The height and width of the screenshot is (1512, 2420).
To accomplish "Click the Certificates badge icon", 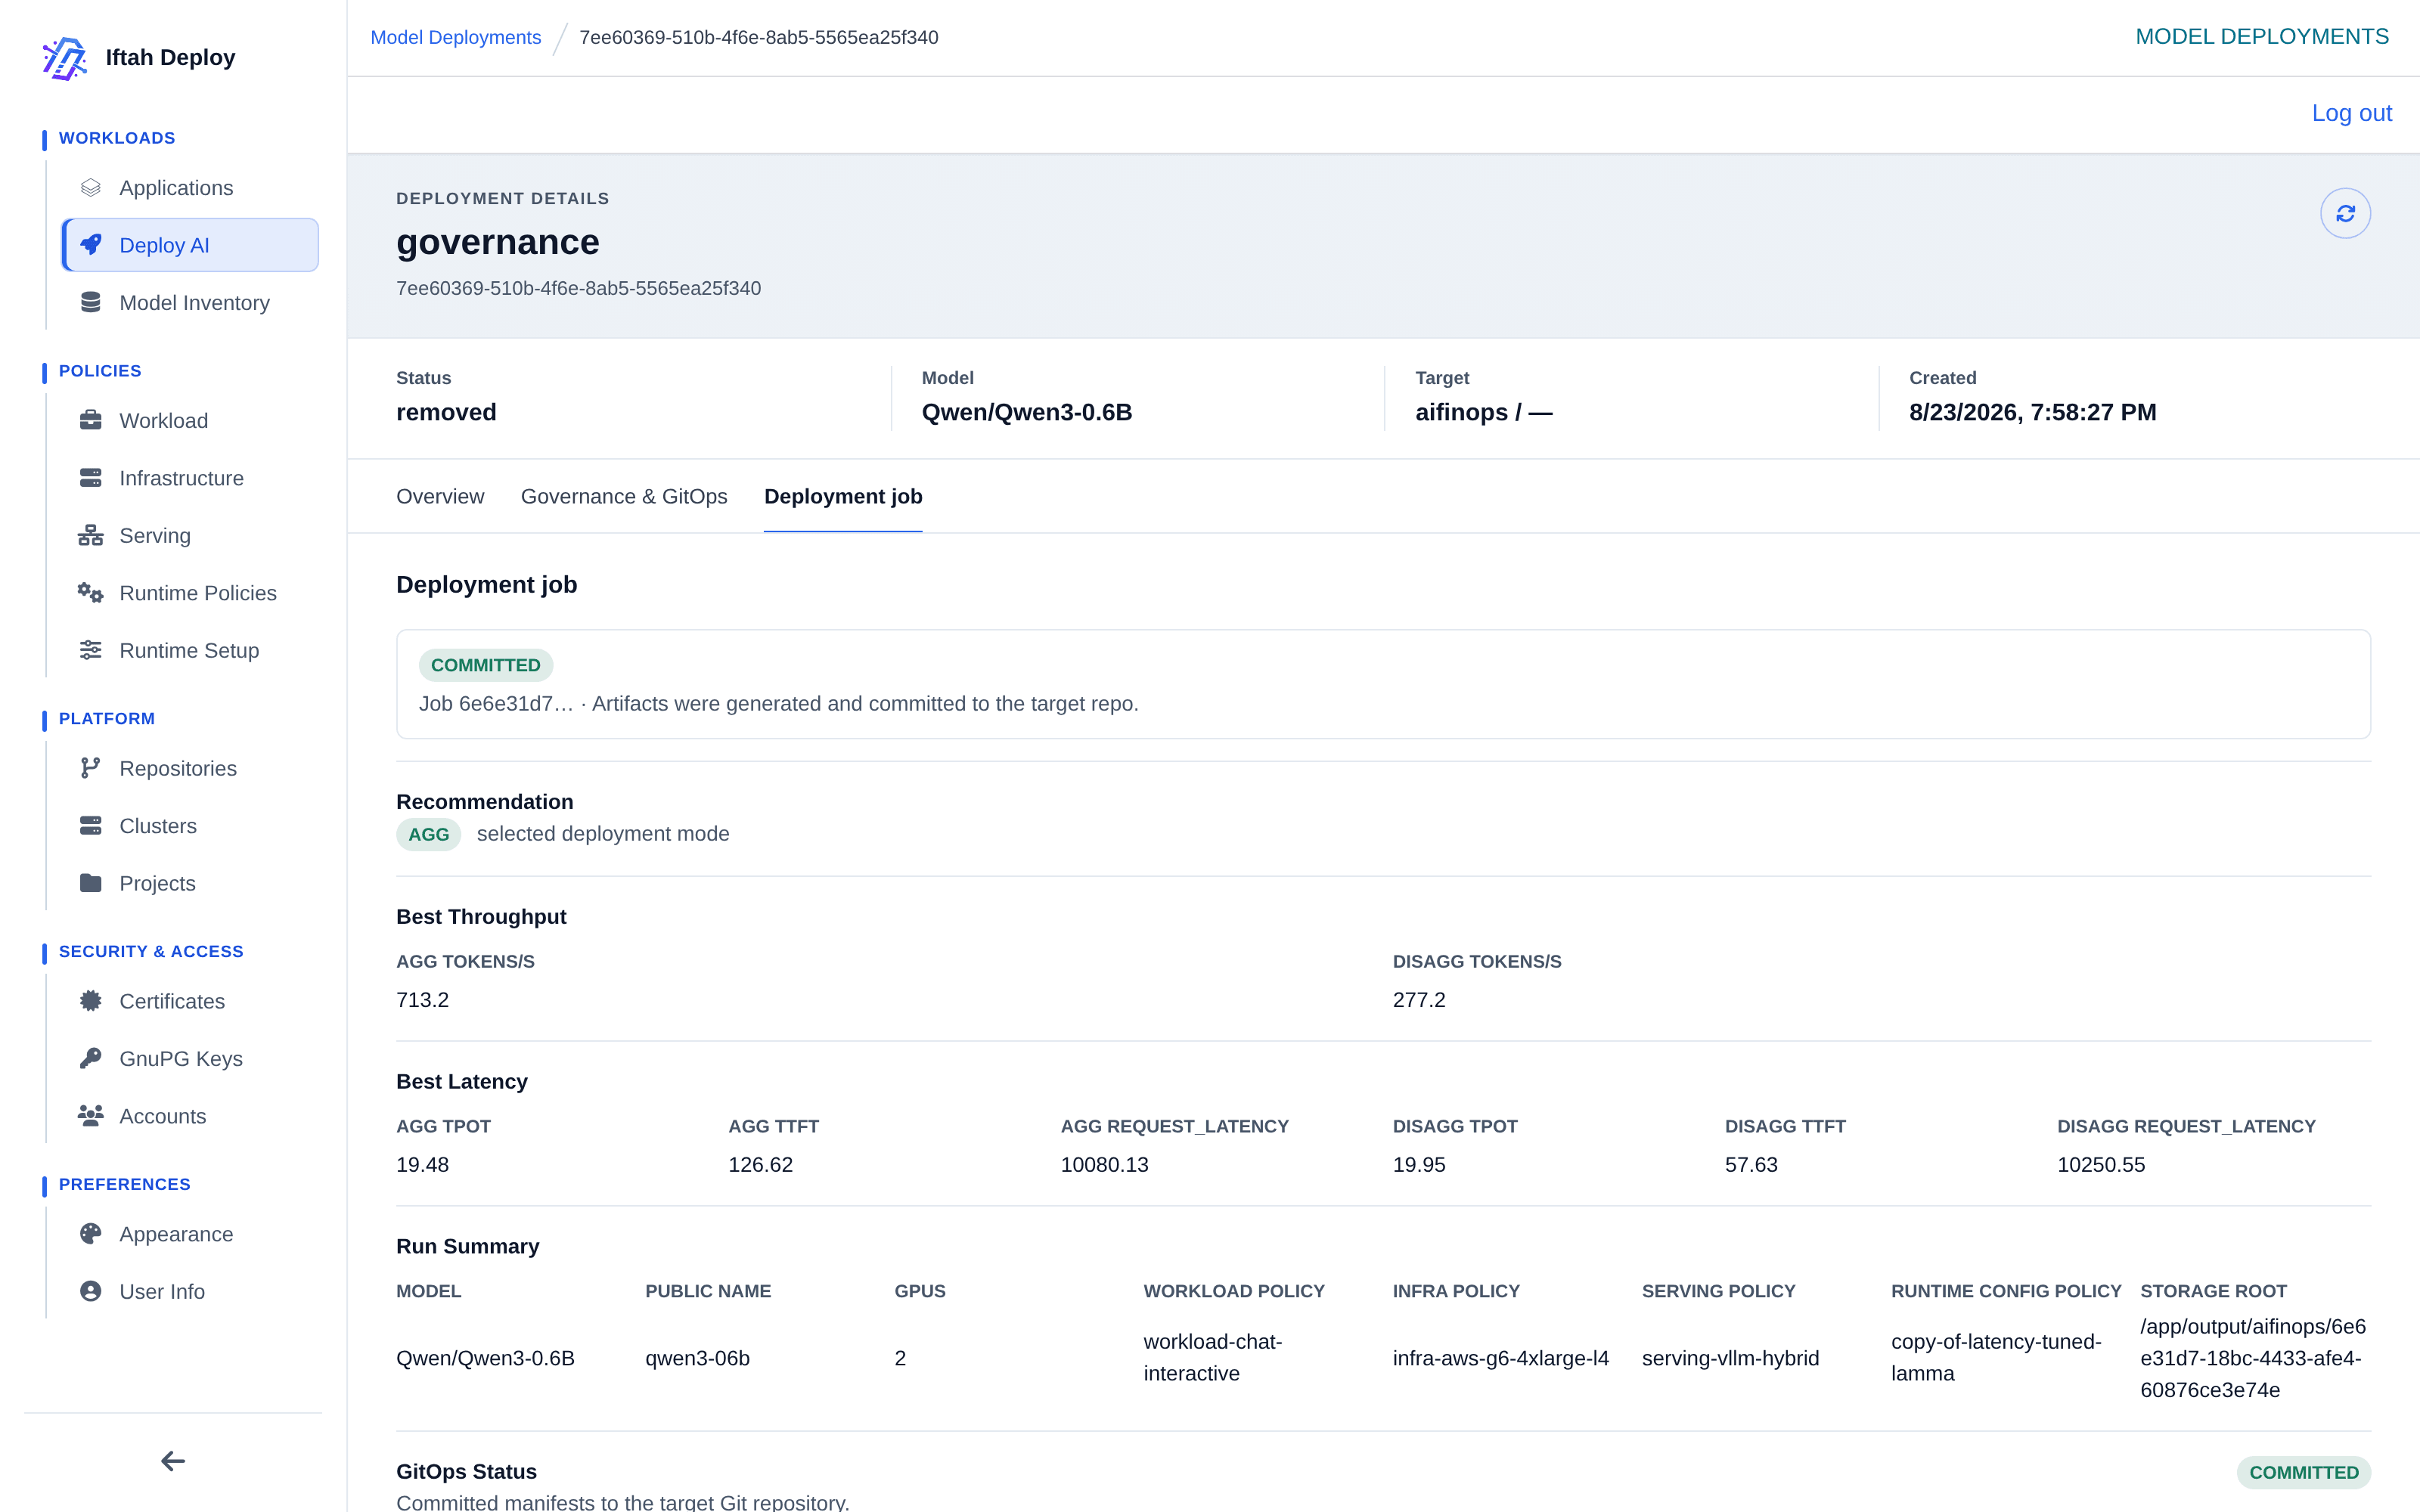I will tap(91, 1001).
